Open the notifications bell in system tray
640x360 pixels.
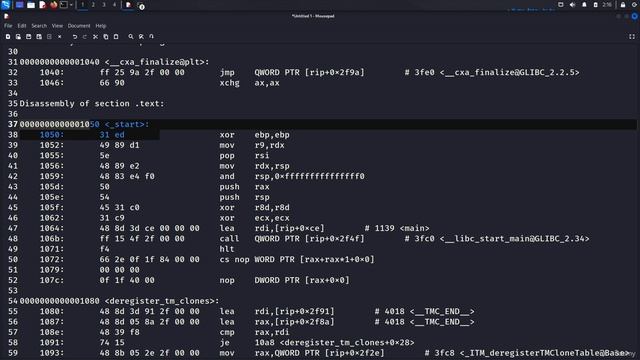click(584, 5)
